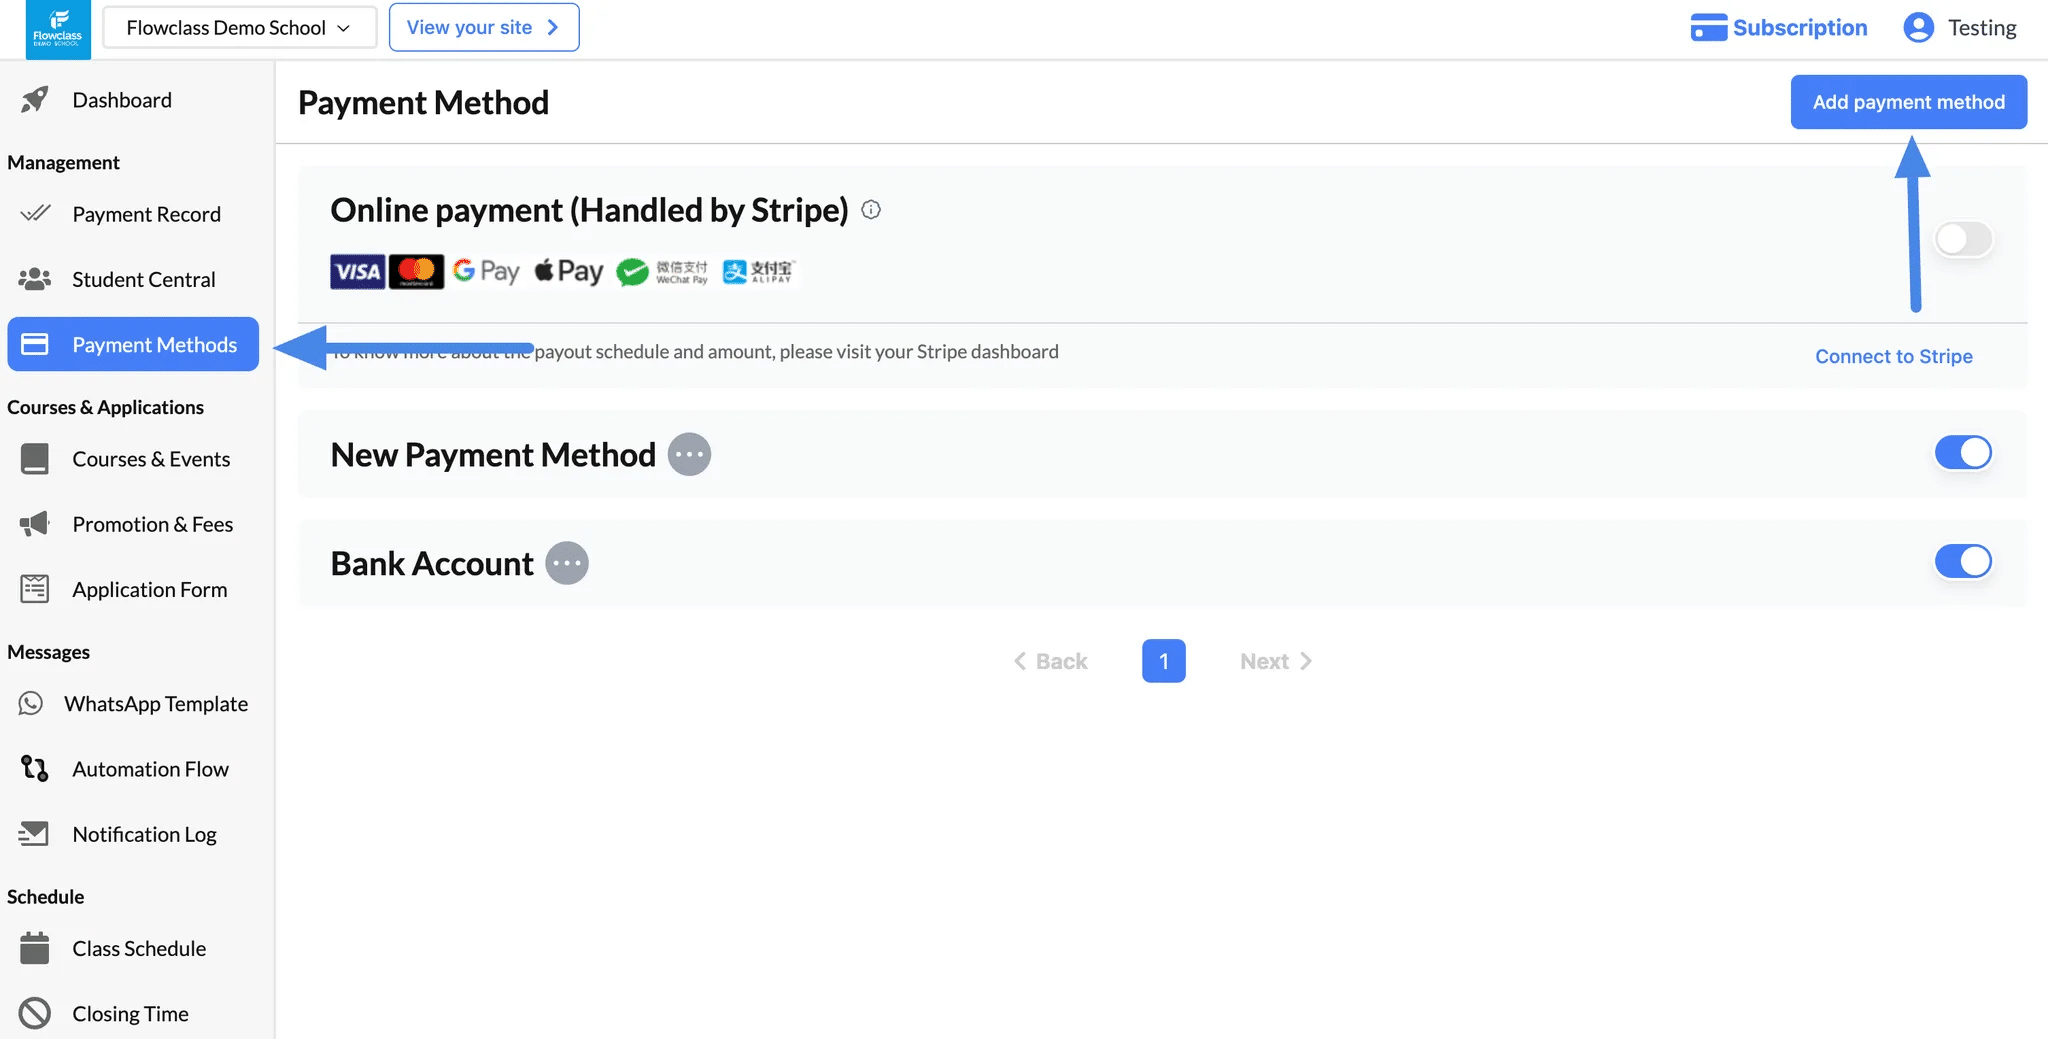This screenshot has width=2048, height=1039.
Task: Click the Courses & Events book icon
Action: pos(33,458)
